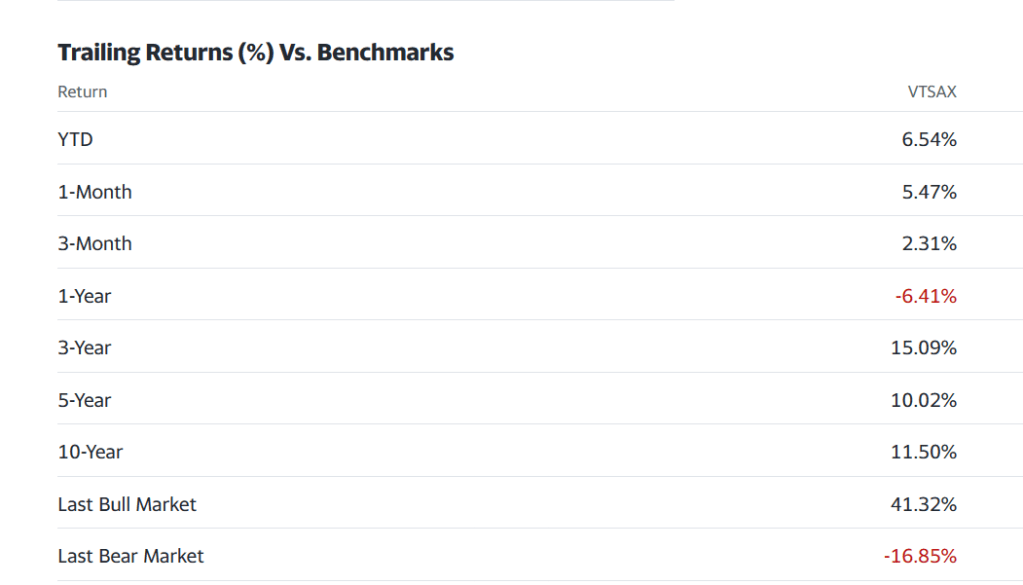1023x585 pixels.
Task: Click the red -6.41% return value
Action: pyautogui.click(x=926, y=296)
